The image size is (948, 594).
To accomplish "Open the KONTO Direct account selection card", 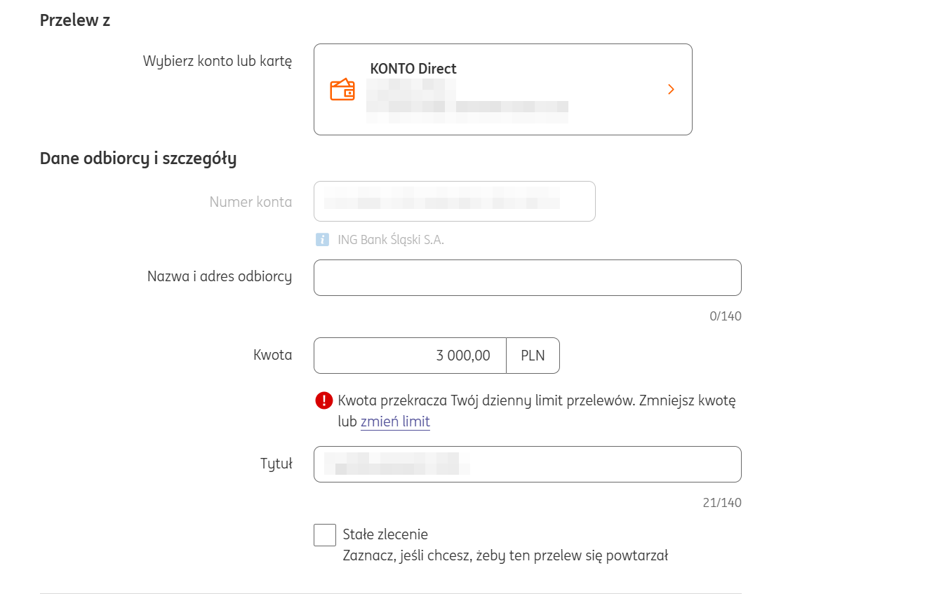I will click(503, 90).
